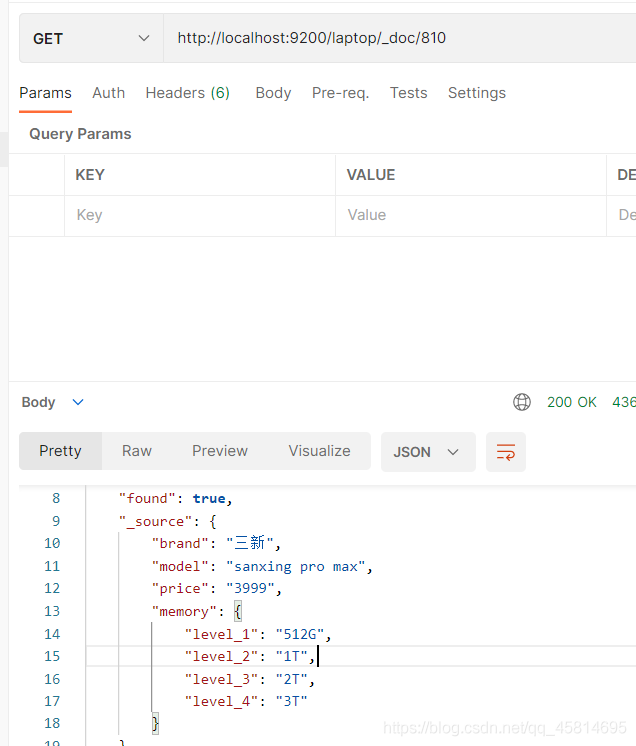The height and width of the screenshot is (746, 636).
Task: Click the query param Value field
Action: pyautogui.click(x=471, y=215)
